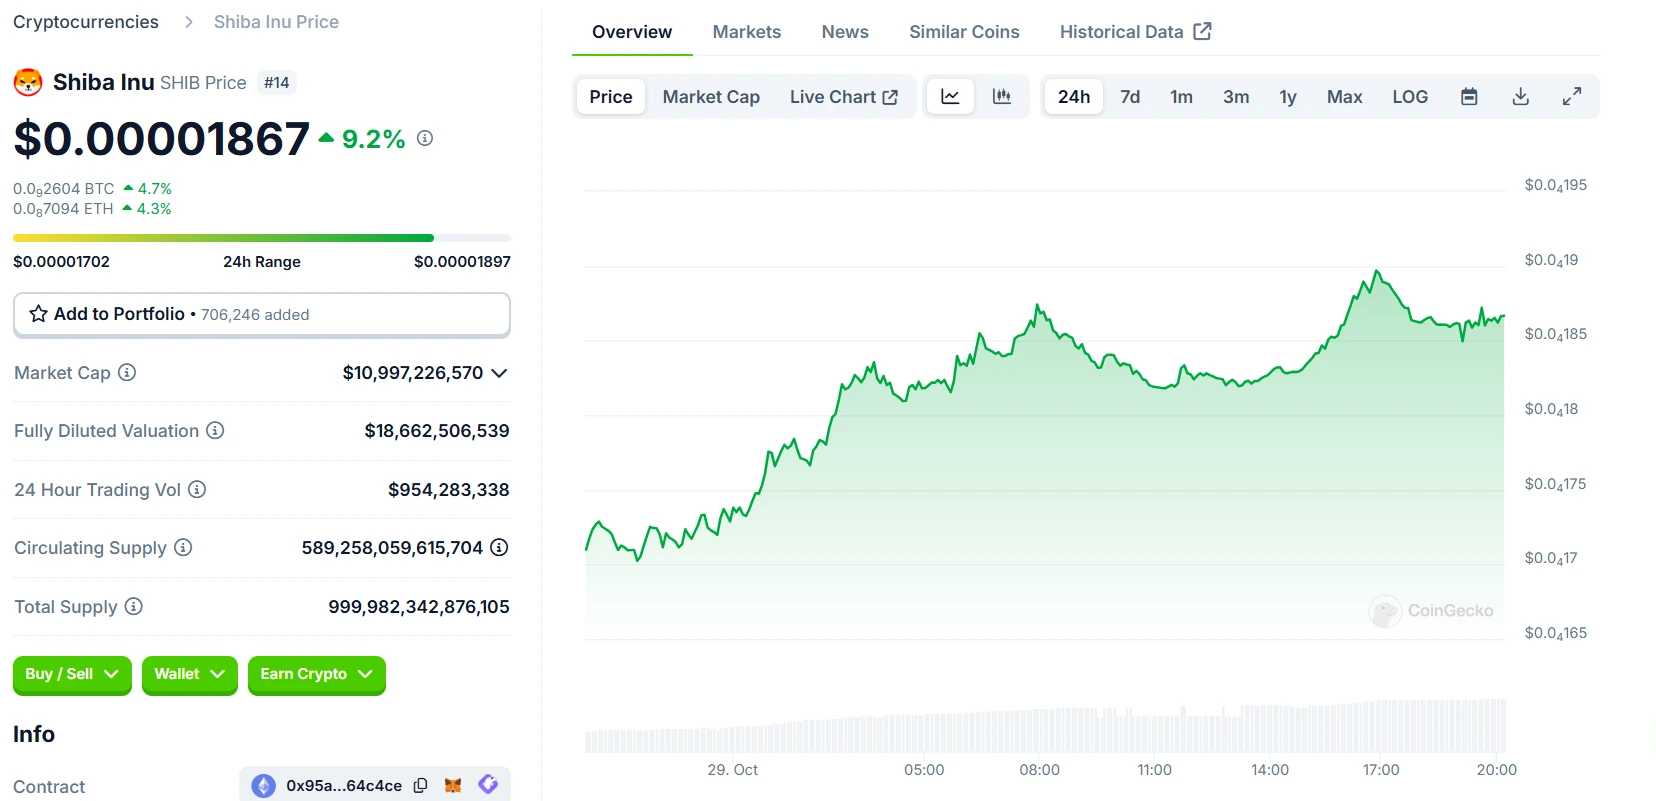Copy the contract address 0x95a...64c4ce
The image size is (1656, 801).
pos(421,786)
